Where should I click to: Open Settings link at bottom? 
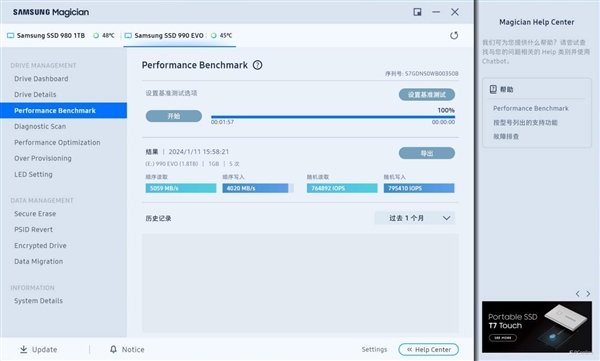tap(374, 350)
